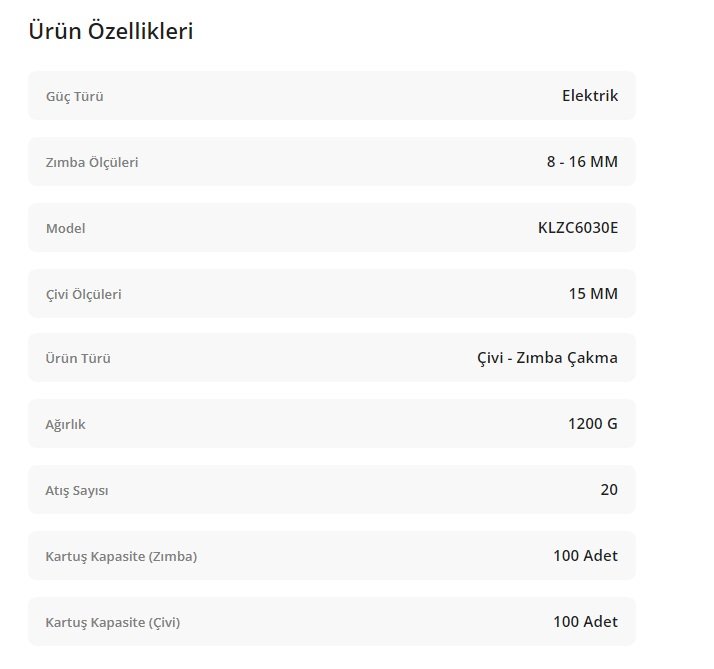The image size is (714, 669).
Task: Select the 1200 G weight value
Action: 593,424
